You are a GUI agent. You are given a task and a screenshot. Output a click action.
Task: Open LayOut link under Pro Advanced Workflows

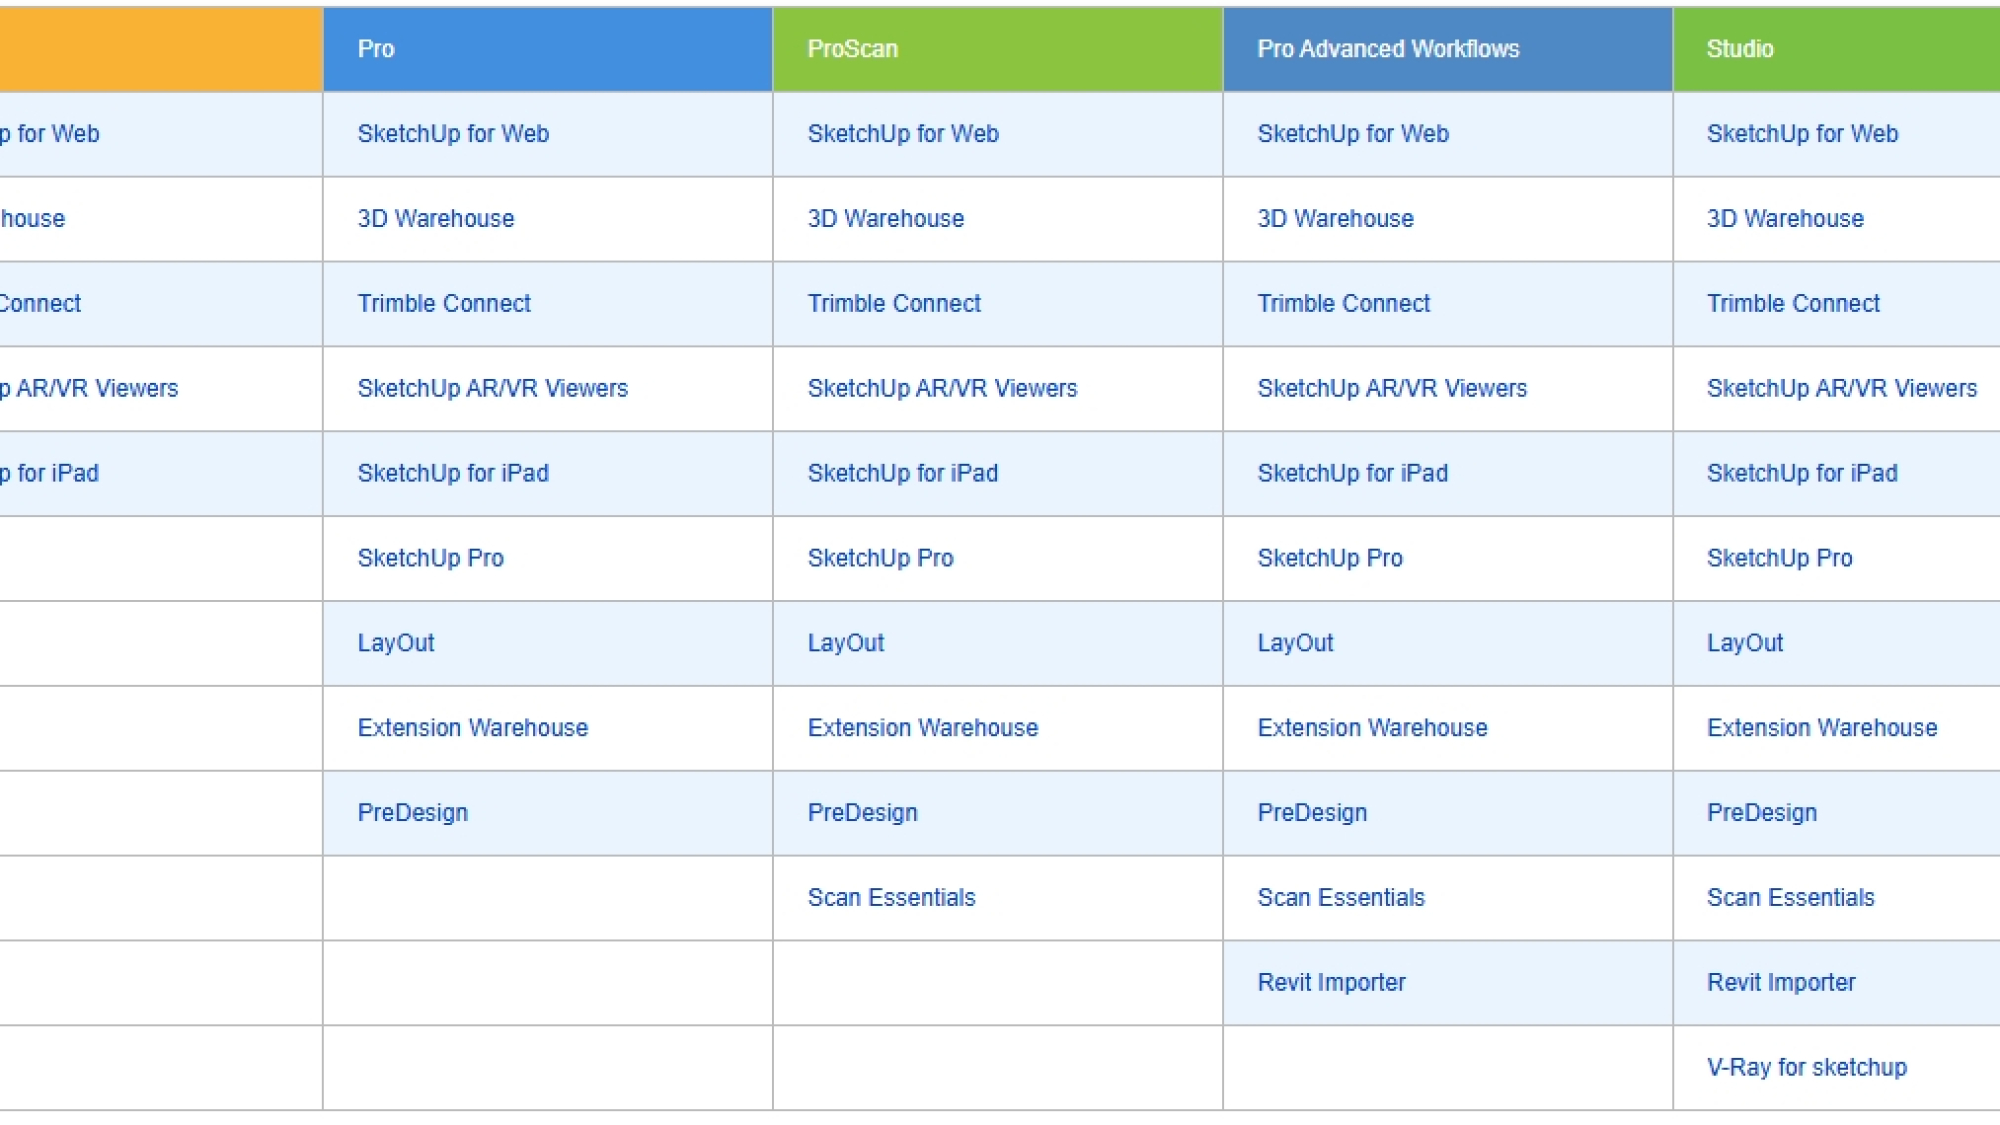[1295, 643]
